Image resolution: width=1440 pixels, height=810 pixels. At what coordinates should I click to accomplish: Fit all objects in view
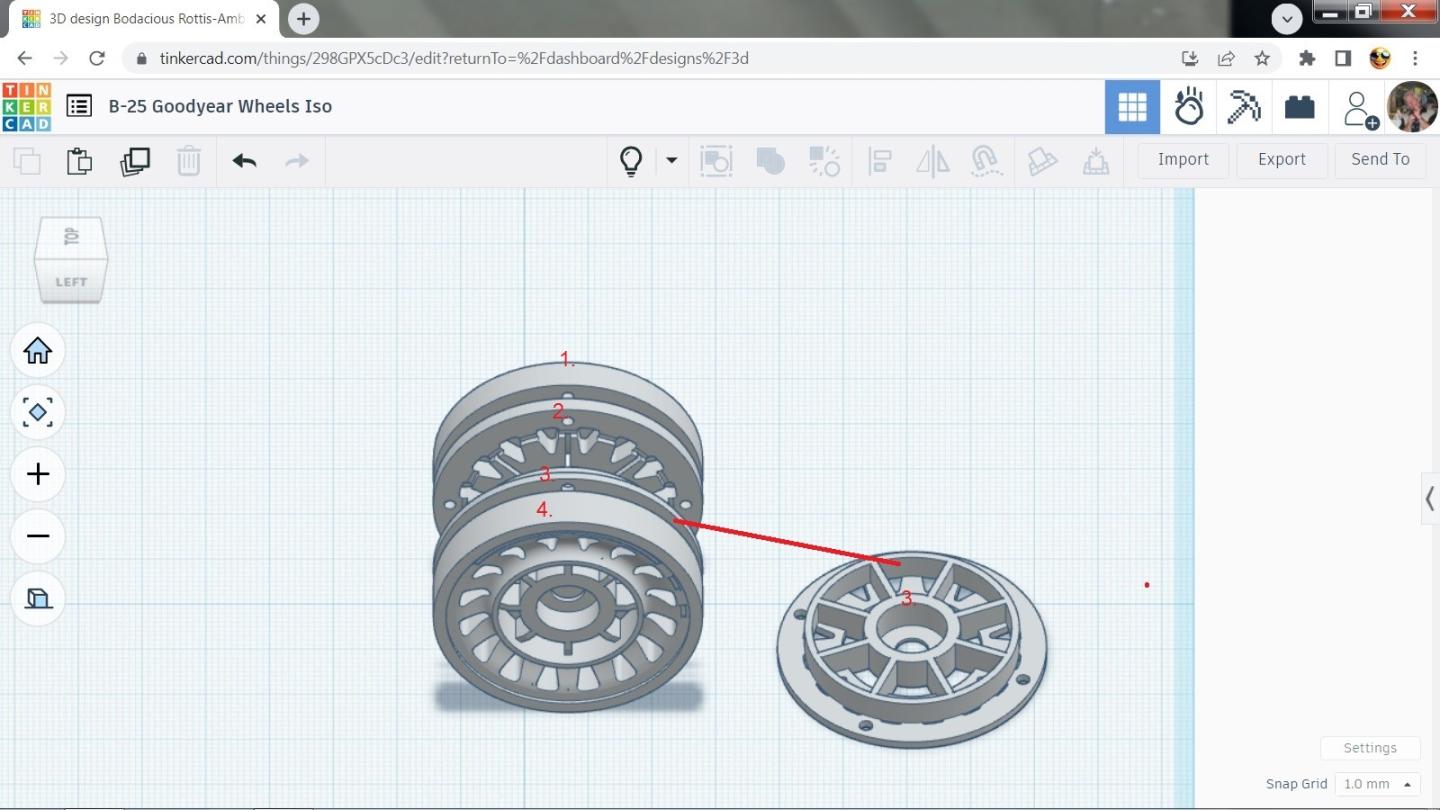[x=38, y=412]
